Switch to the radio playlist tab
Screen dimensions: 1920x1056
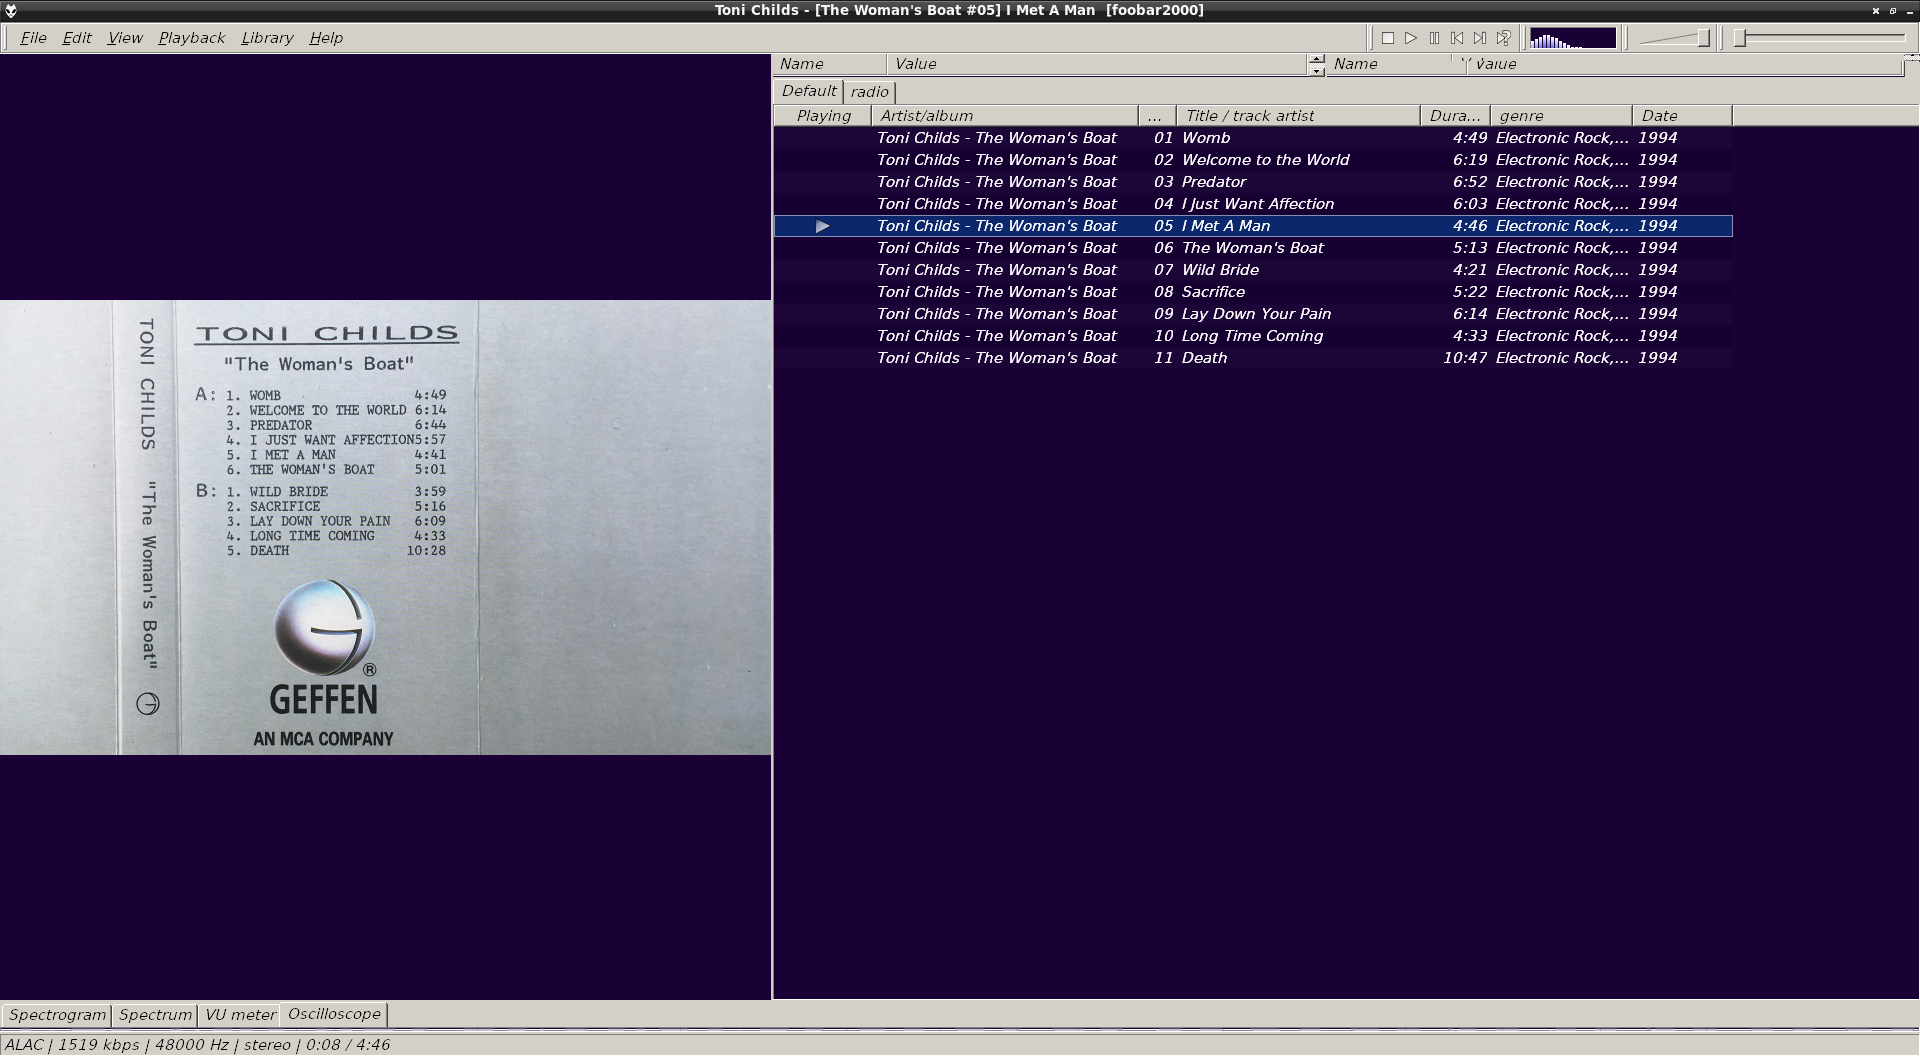(x=870, y=92)
